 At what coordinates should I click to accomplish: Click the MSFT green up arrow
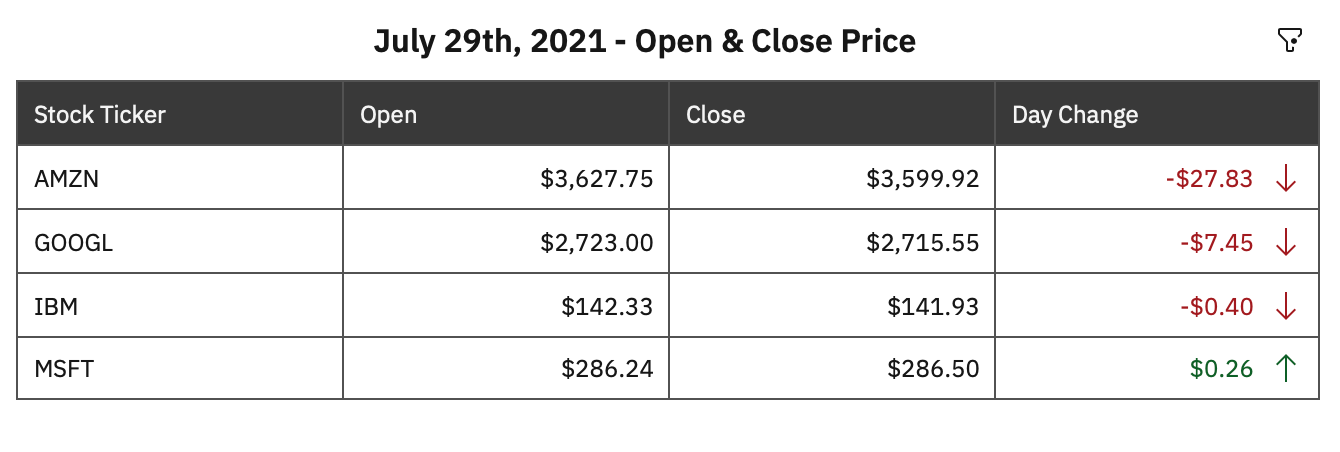tap(1286, 369)
